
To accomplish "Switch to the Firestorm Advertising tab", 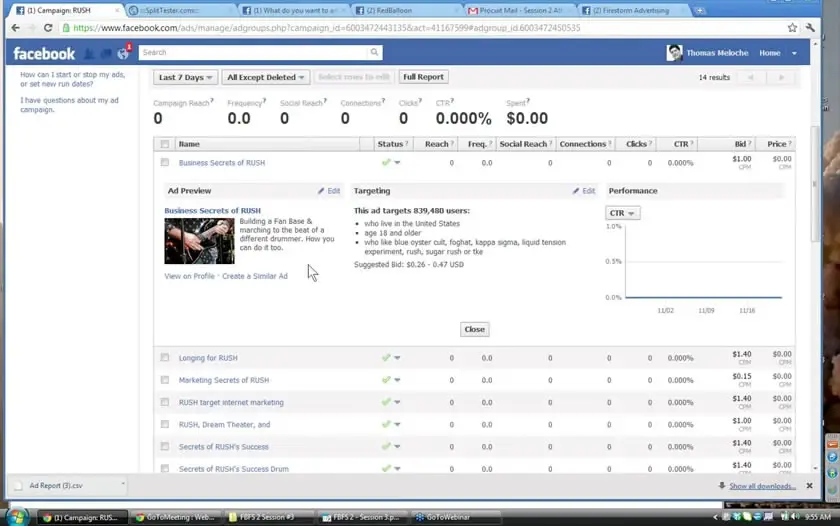I will (633, 11).
